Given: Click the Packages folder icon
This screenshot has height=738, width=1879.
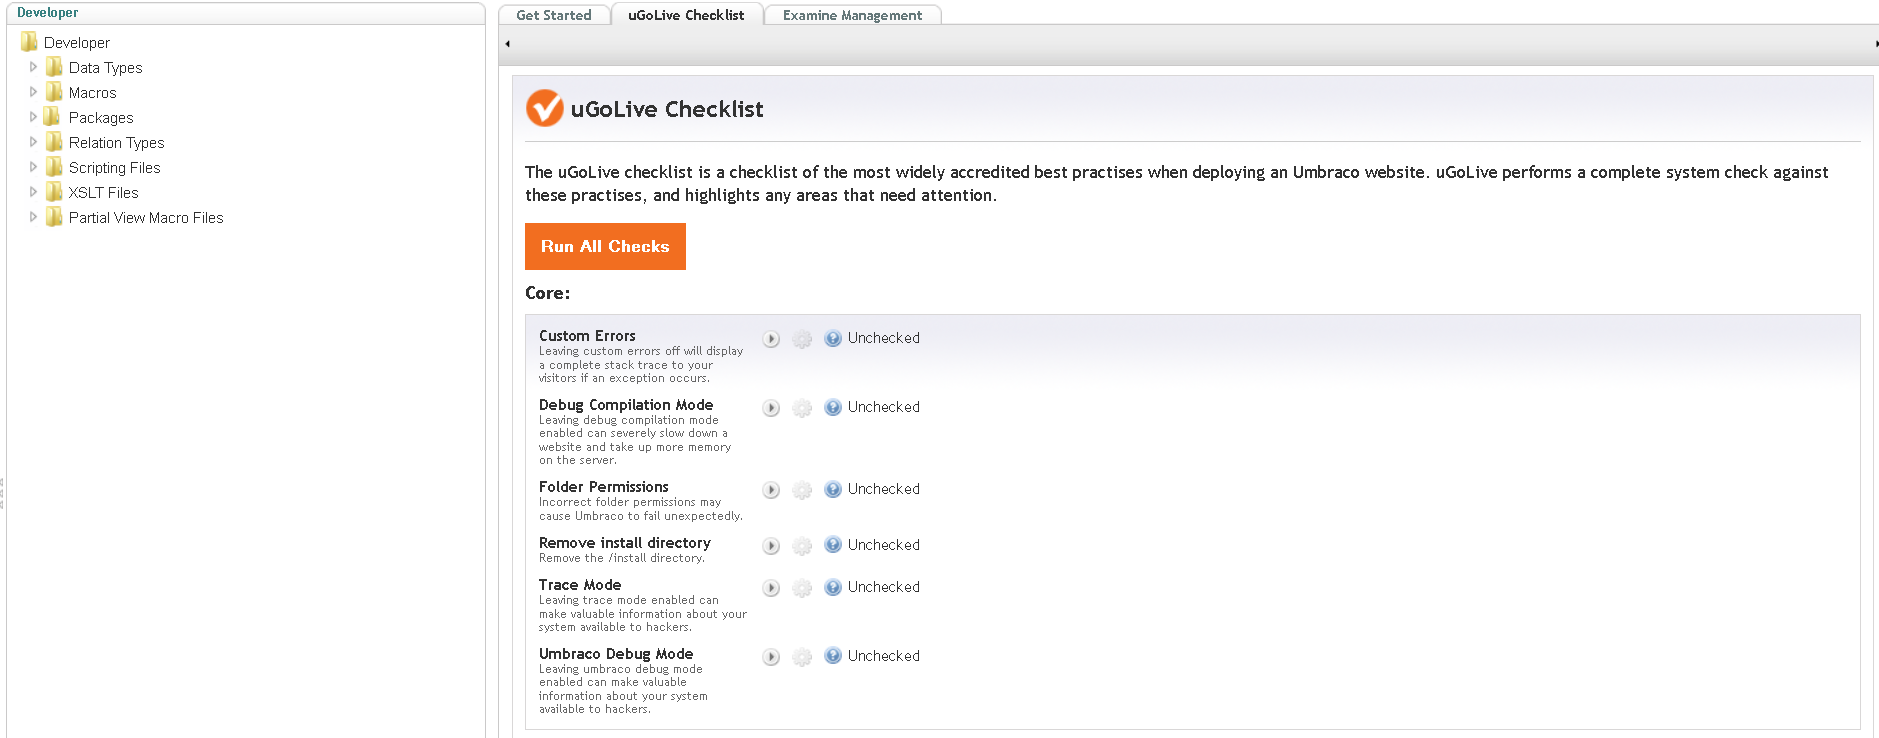Looking at the screenshot, I should (x=54, y=117).
